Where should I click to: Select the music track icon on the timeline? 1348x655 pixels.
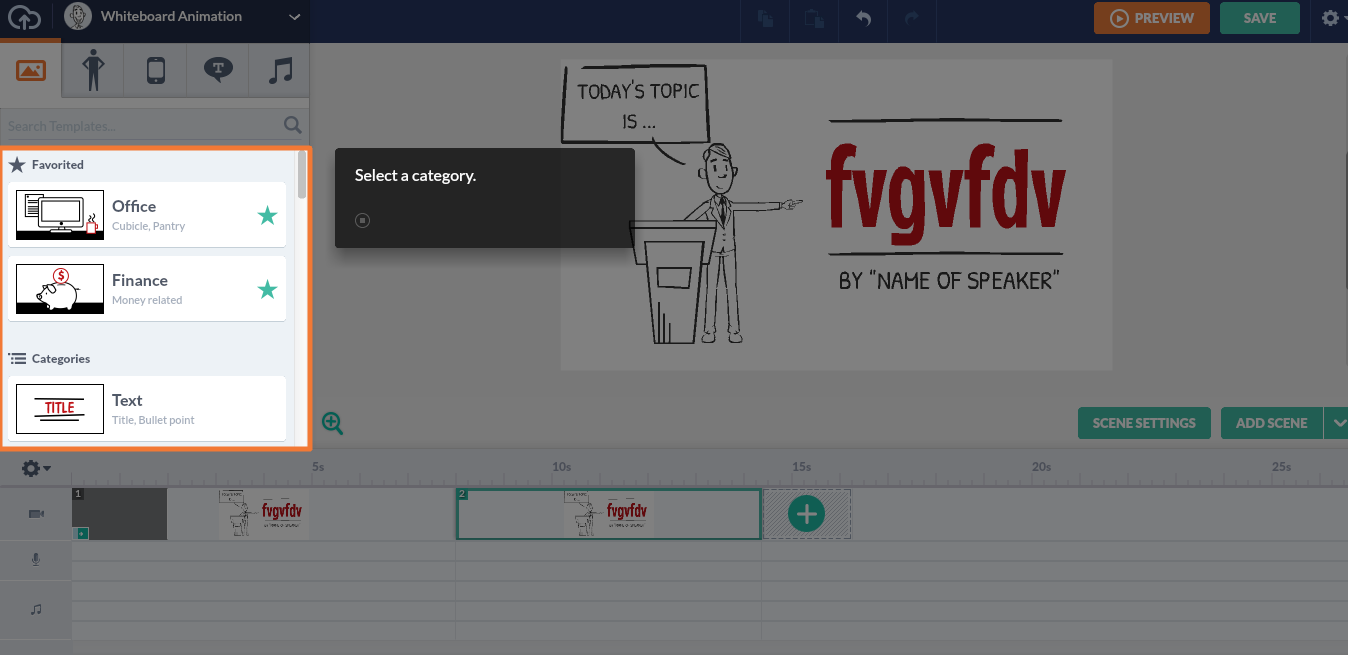click(36, 608)
